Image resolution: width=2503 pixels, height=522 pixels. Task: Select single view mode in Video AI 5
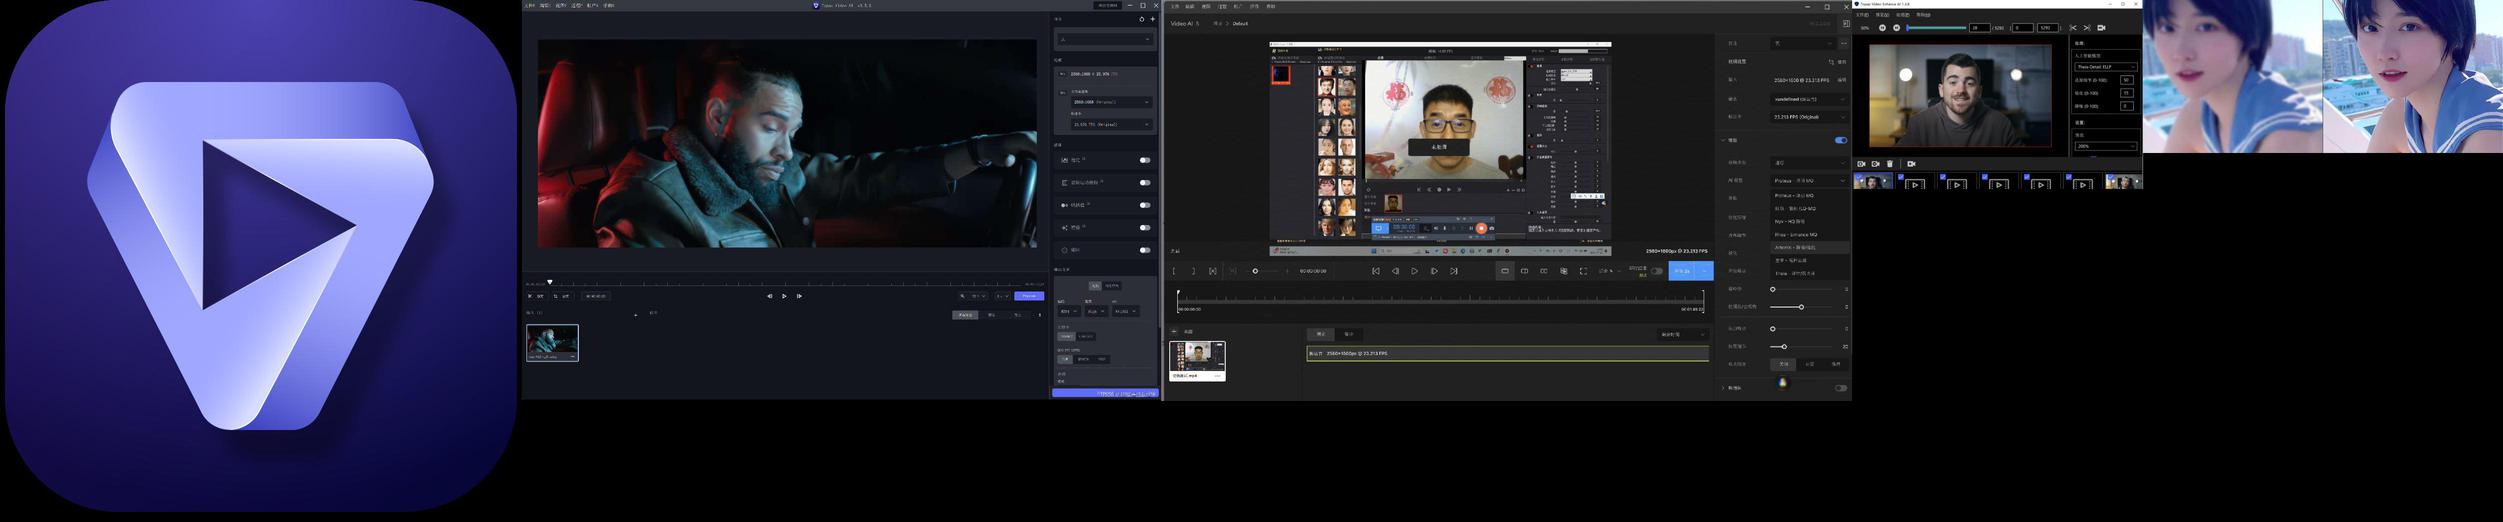coord(1505,271)
